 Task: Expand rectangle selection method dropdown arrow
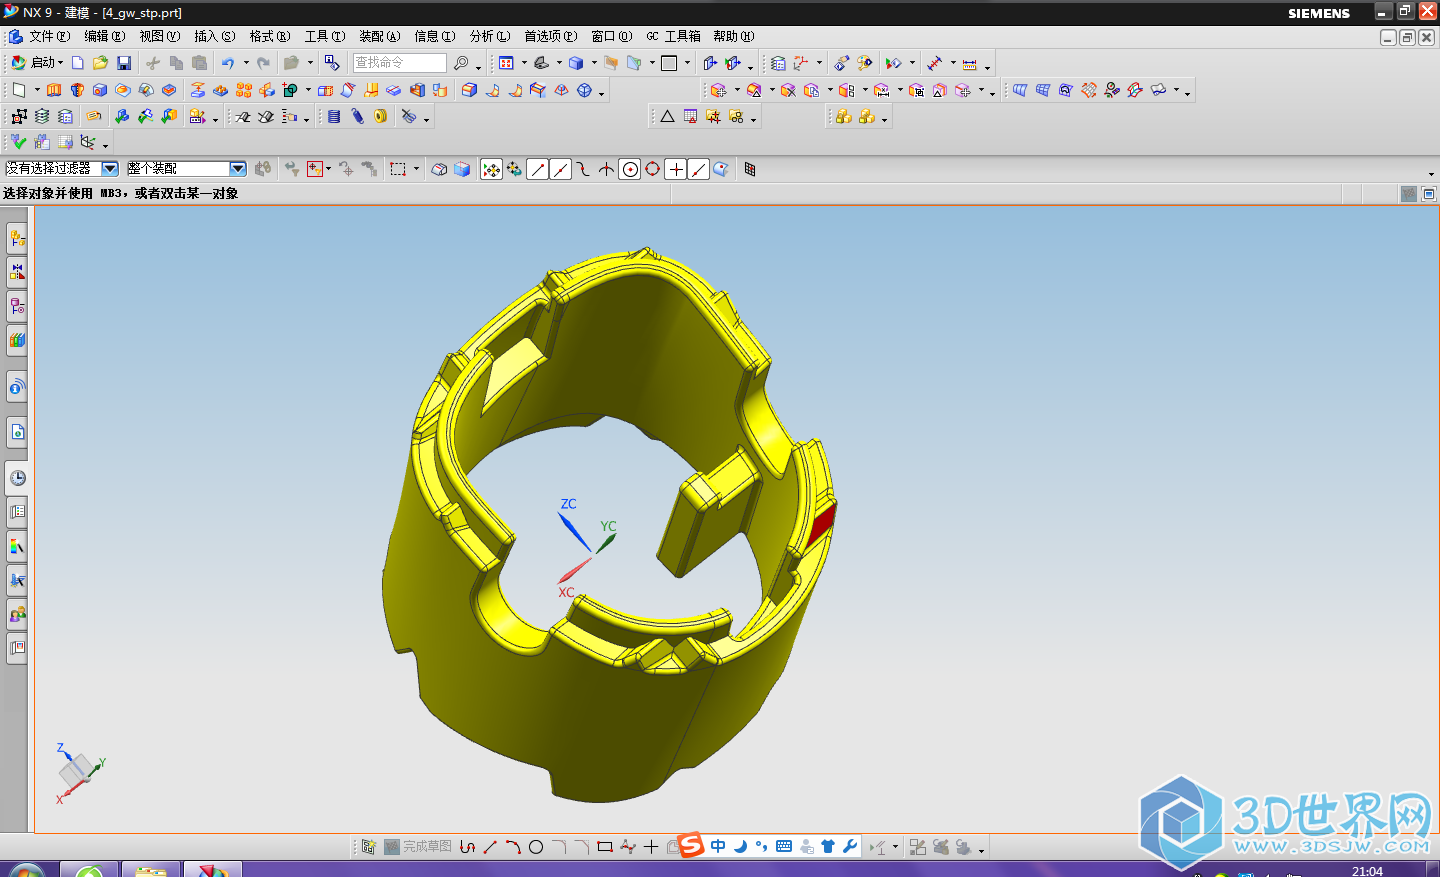[416, 169]
